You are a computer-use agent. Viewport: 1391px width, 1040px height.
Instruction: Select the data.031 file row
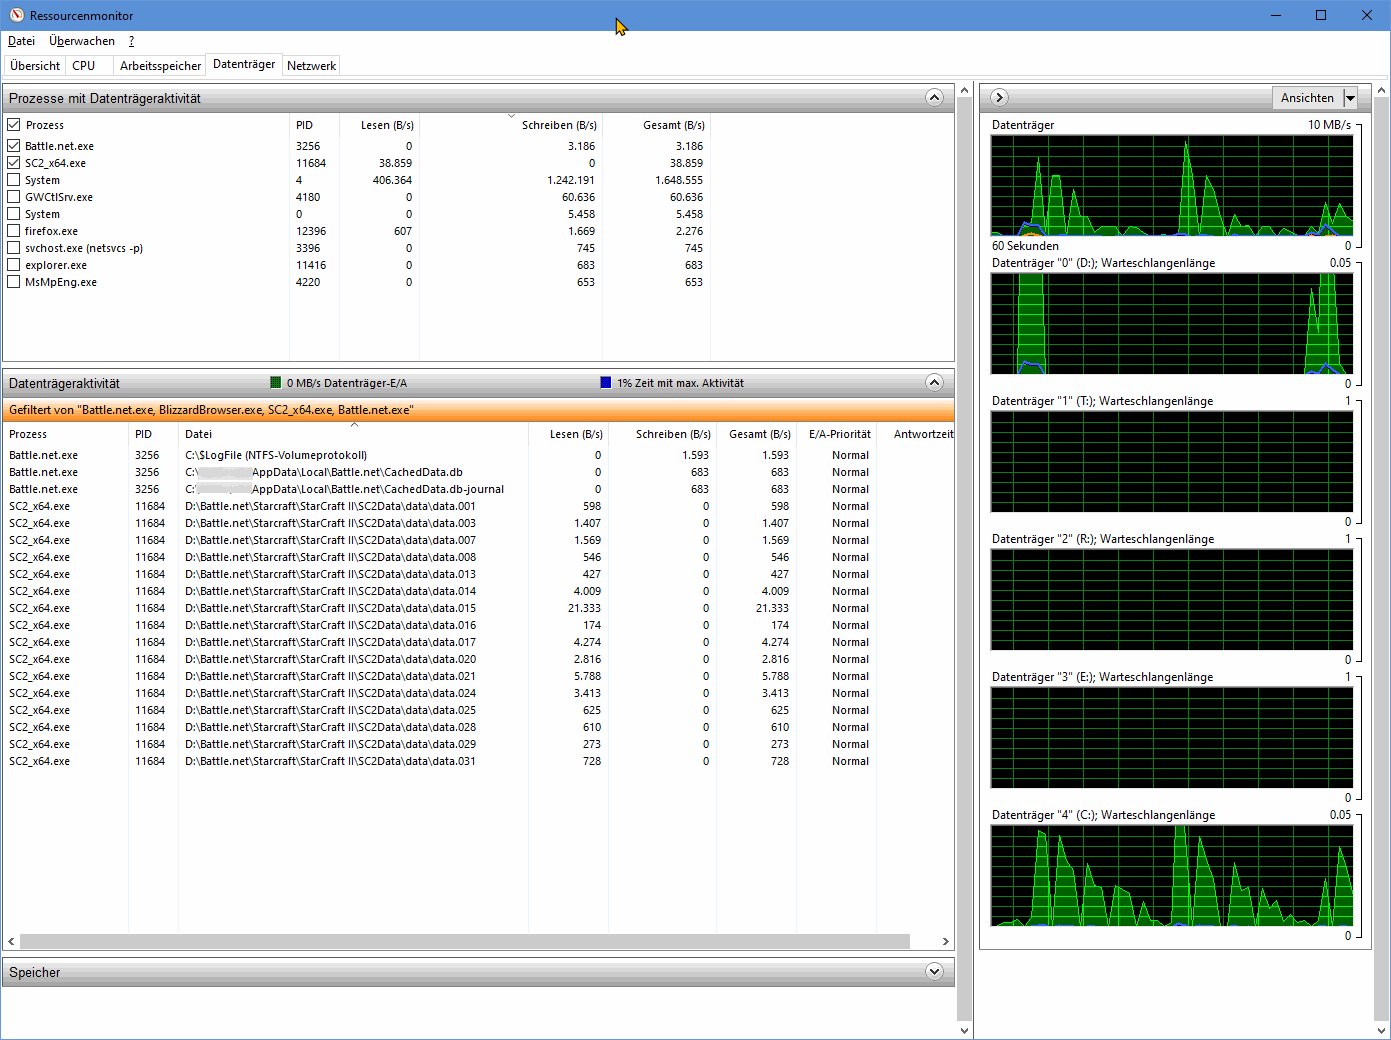click(x=478, y=761)
